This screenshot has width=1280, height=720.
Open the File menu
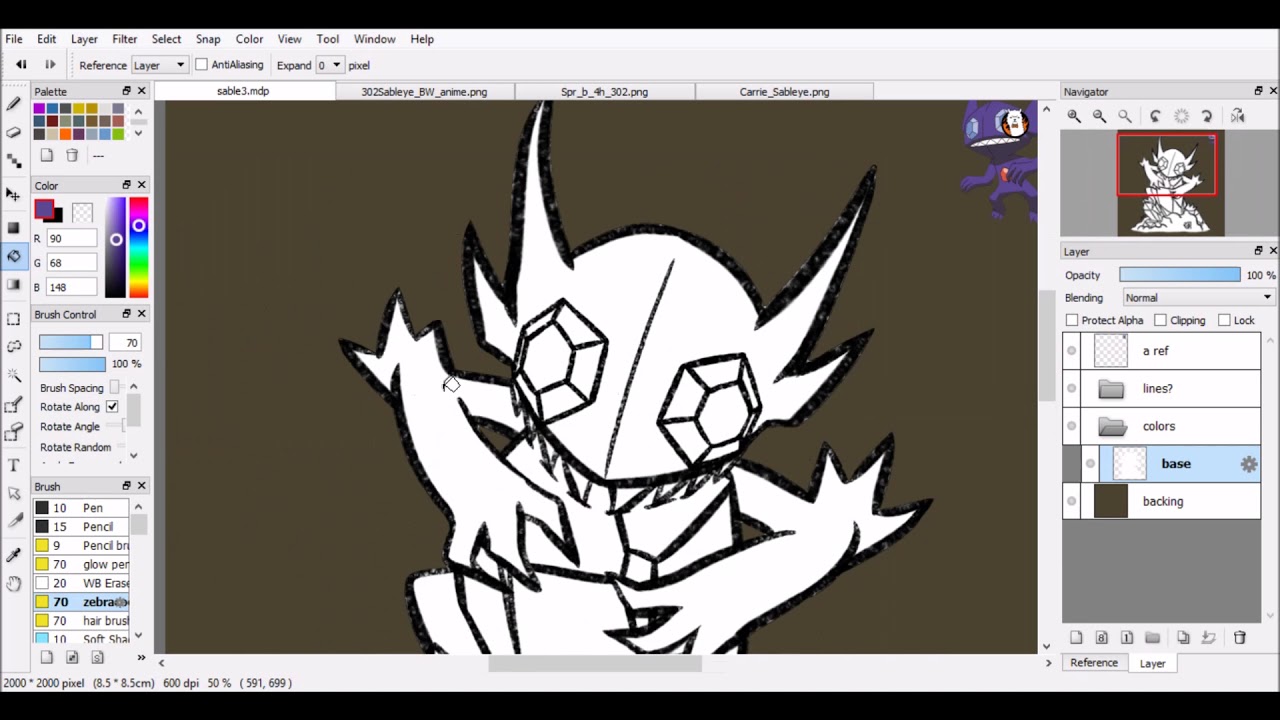tap(14, 39)
